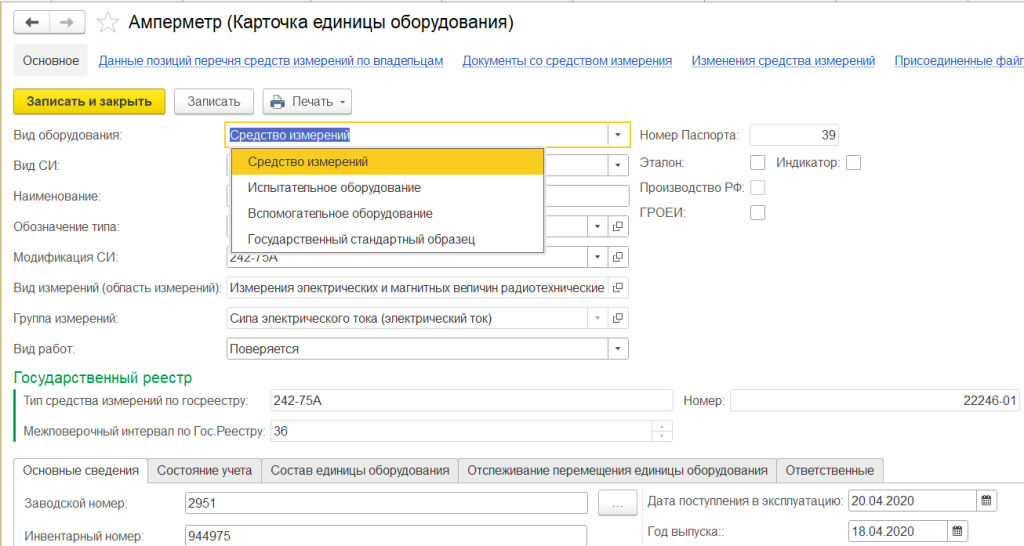Switch to the Состояние учета tab

pos(205,470)
